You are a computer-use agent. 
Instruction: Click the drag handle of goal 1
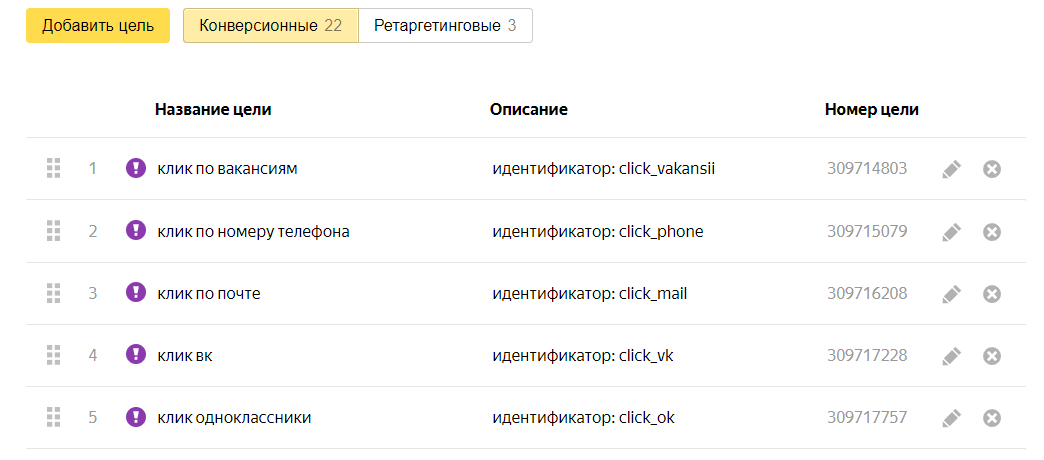click(54, 169)
